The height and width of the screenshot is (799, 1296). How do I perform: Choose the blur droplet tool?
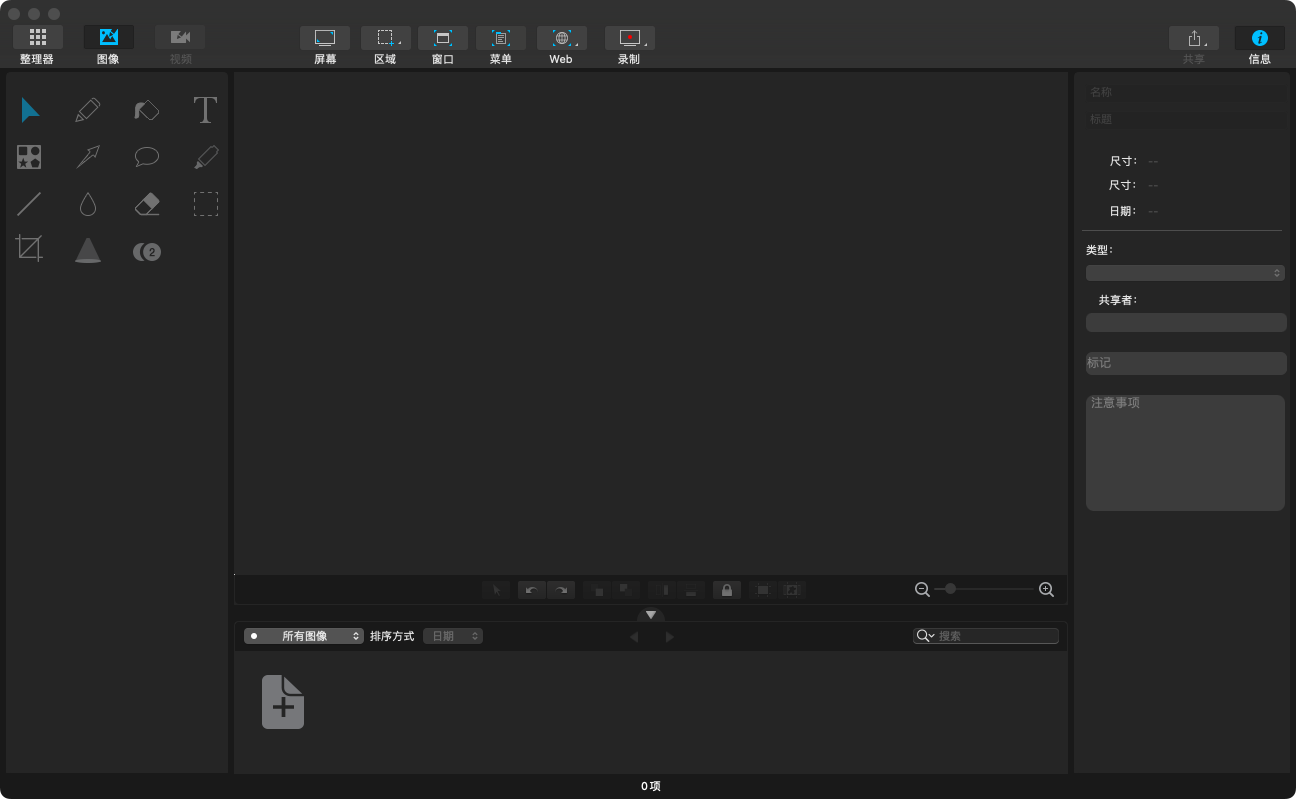coord(88,205)
